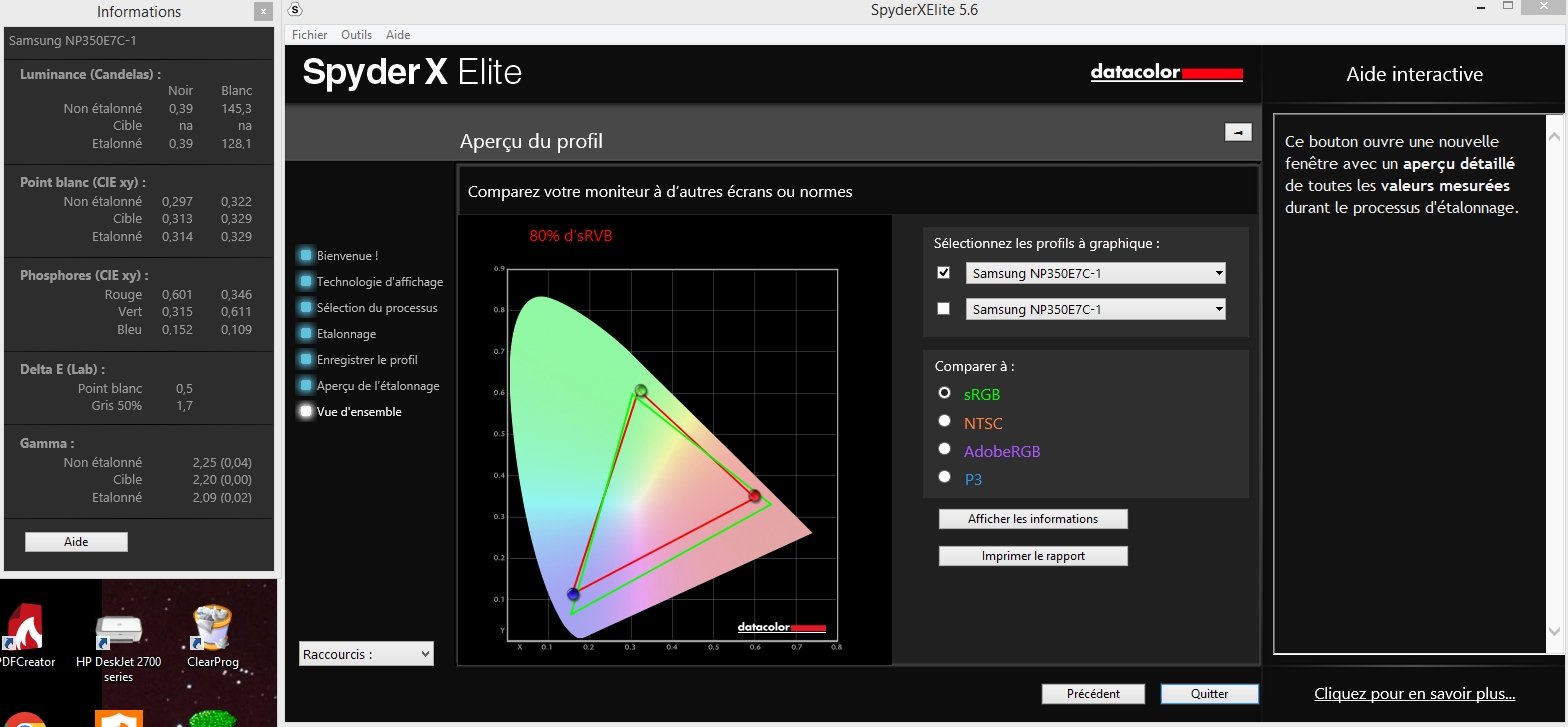1568x727 pixels.
Task: Select the AdobeRGB comparison radio button
Action: pos(944,449)
